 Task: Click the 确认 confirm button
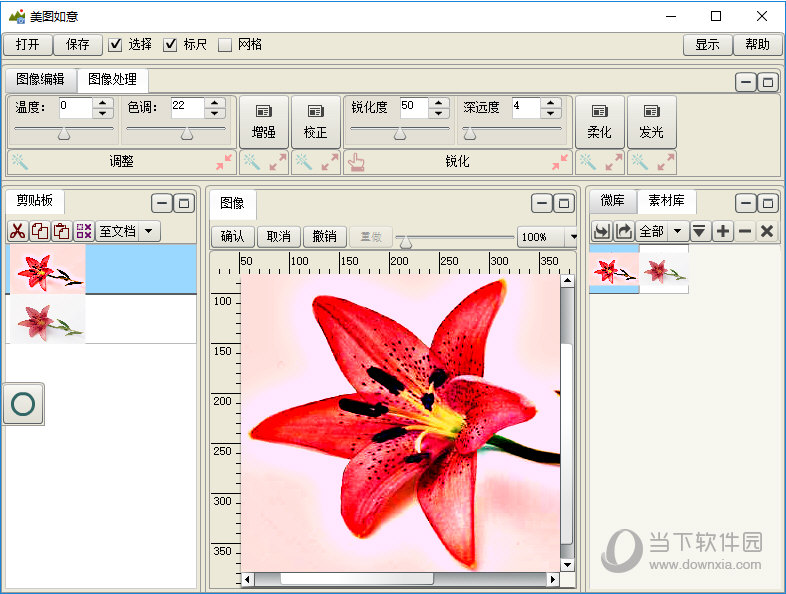232,237
